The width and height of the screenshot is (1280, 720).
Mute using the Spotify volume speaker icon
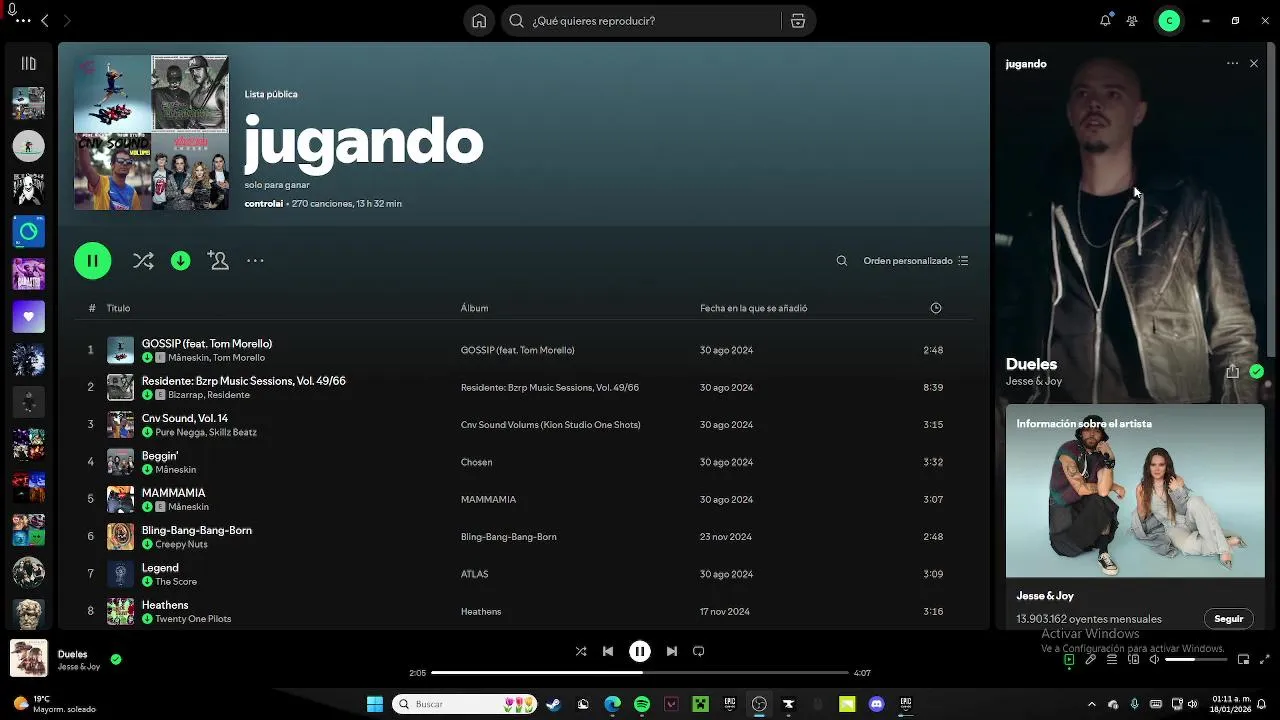[x=1155, y=660]
